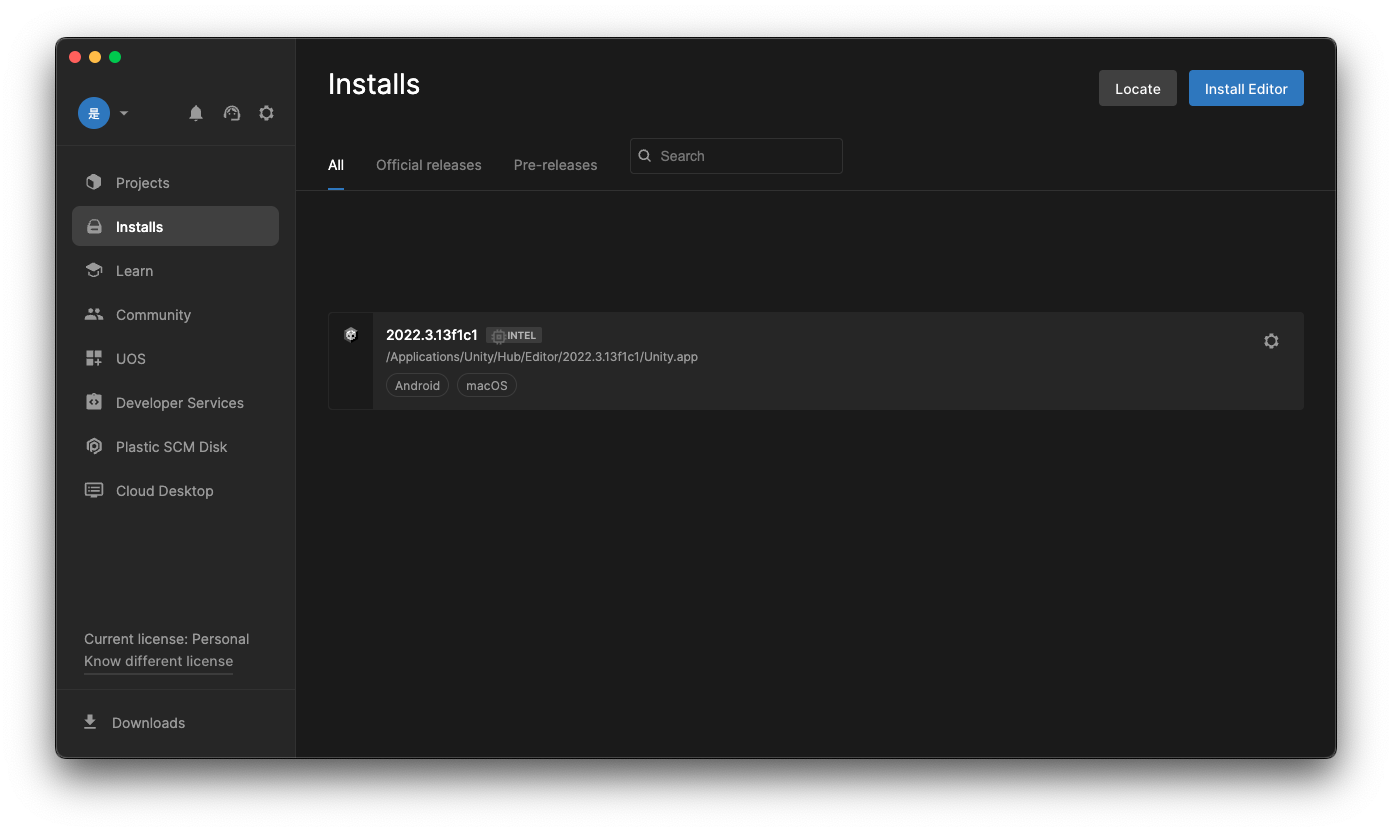Open the Learn section
Viewport: 1392px width, 832px height.
pyautogui.click(x=175, y=271)
